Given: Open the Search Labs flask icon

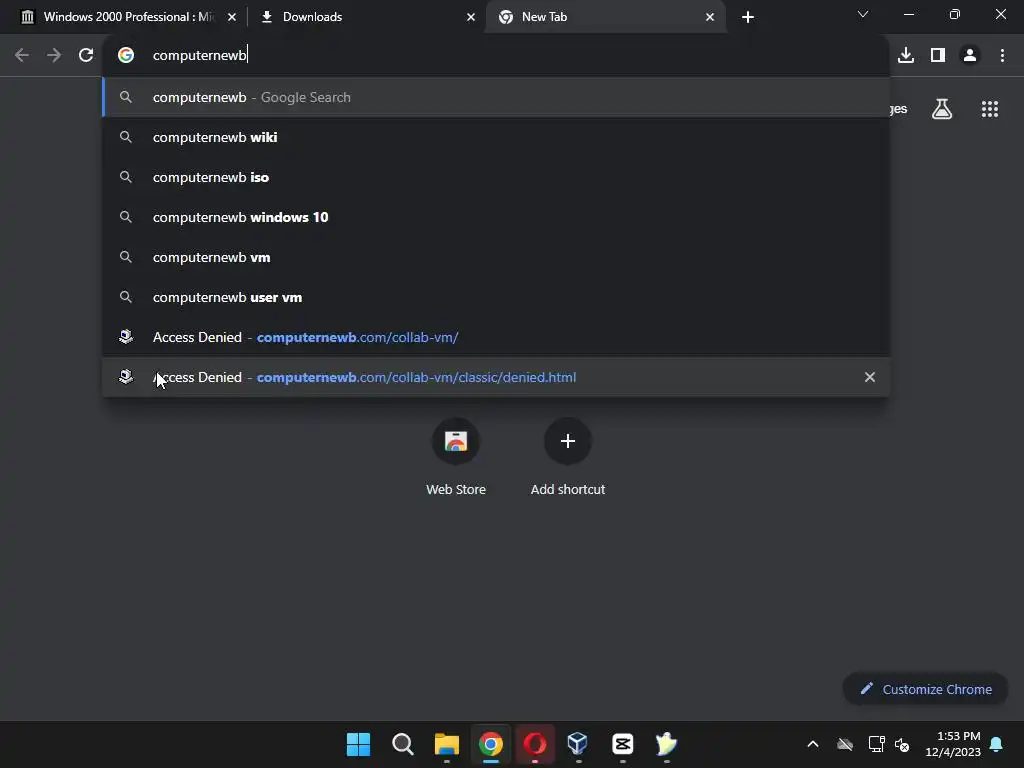Looking at the screenshot, I should pyautogui.click(x=942, y=109).
